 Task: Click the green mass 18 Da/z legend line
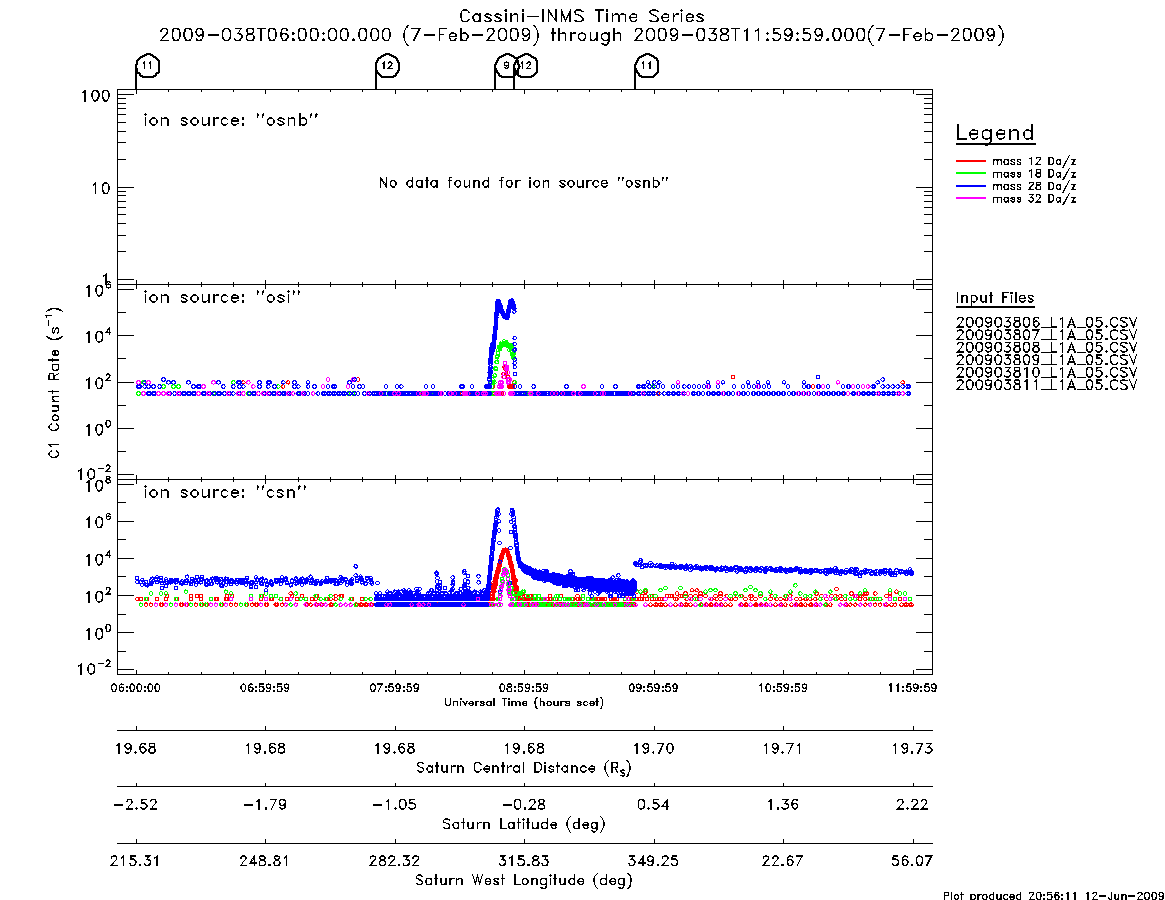970,174
